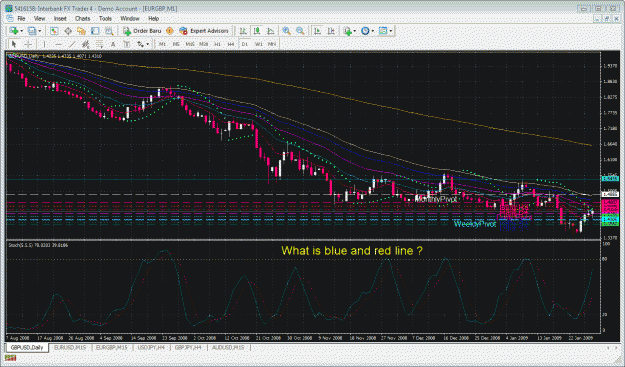
Task: Switch to candlestick chart display
Action: [257, 31]
